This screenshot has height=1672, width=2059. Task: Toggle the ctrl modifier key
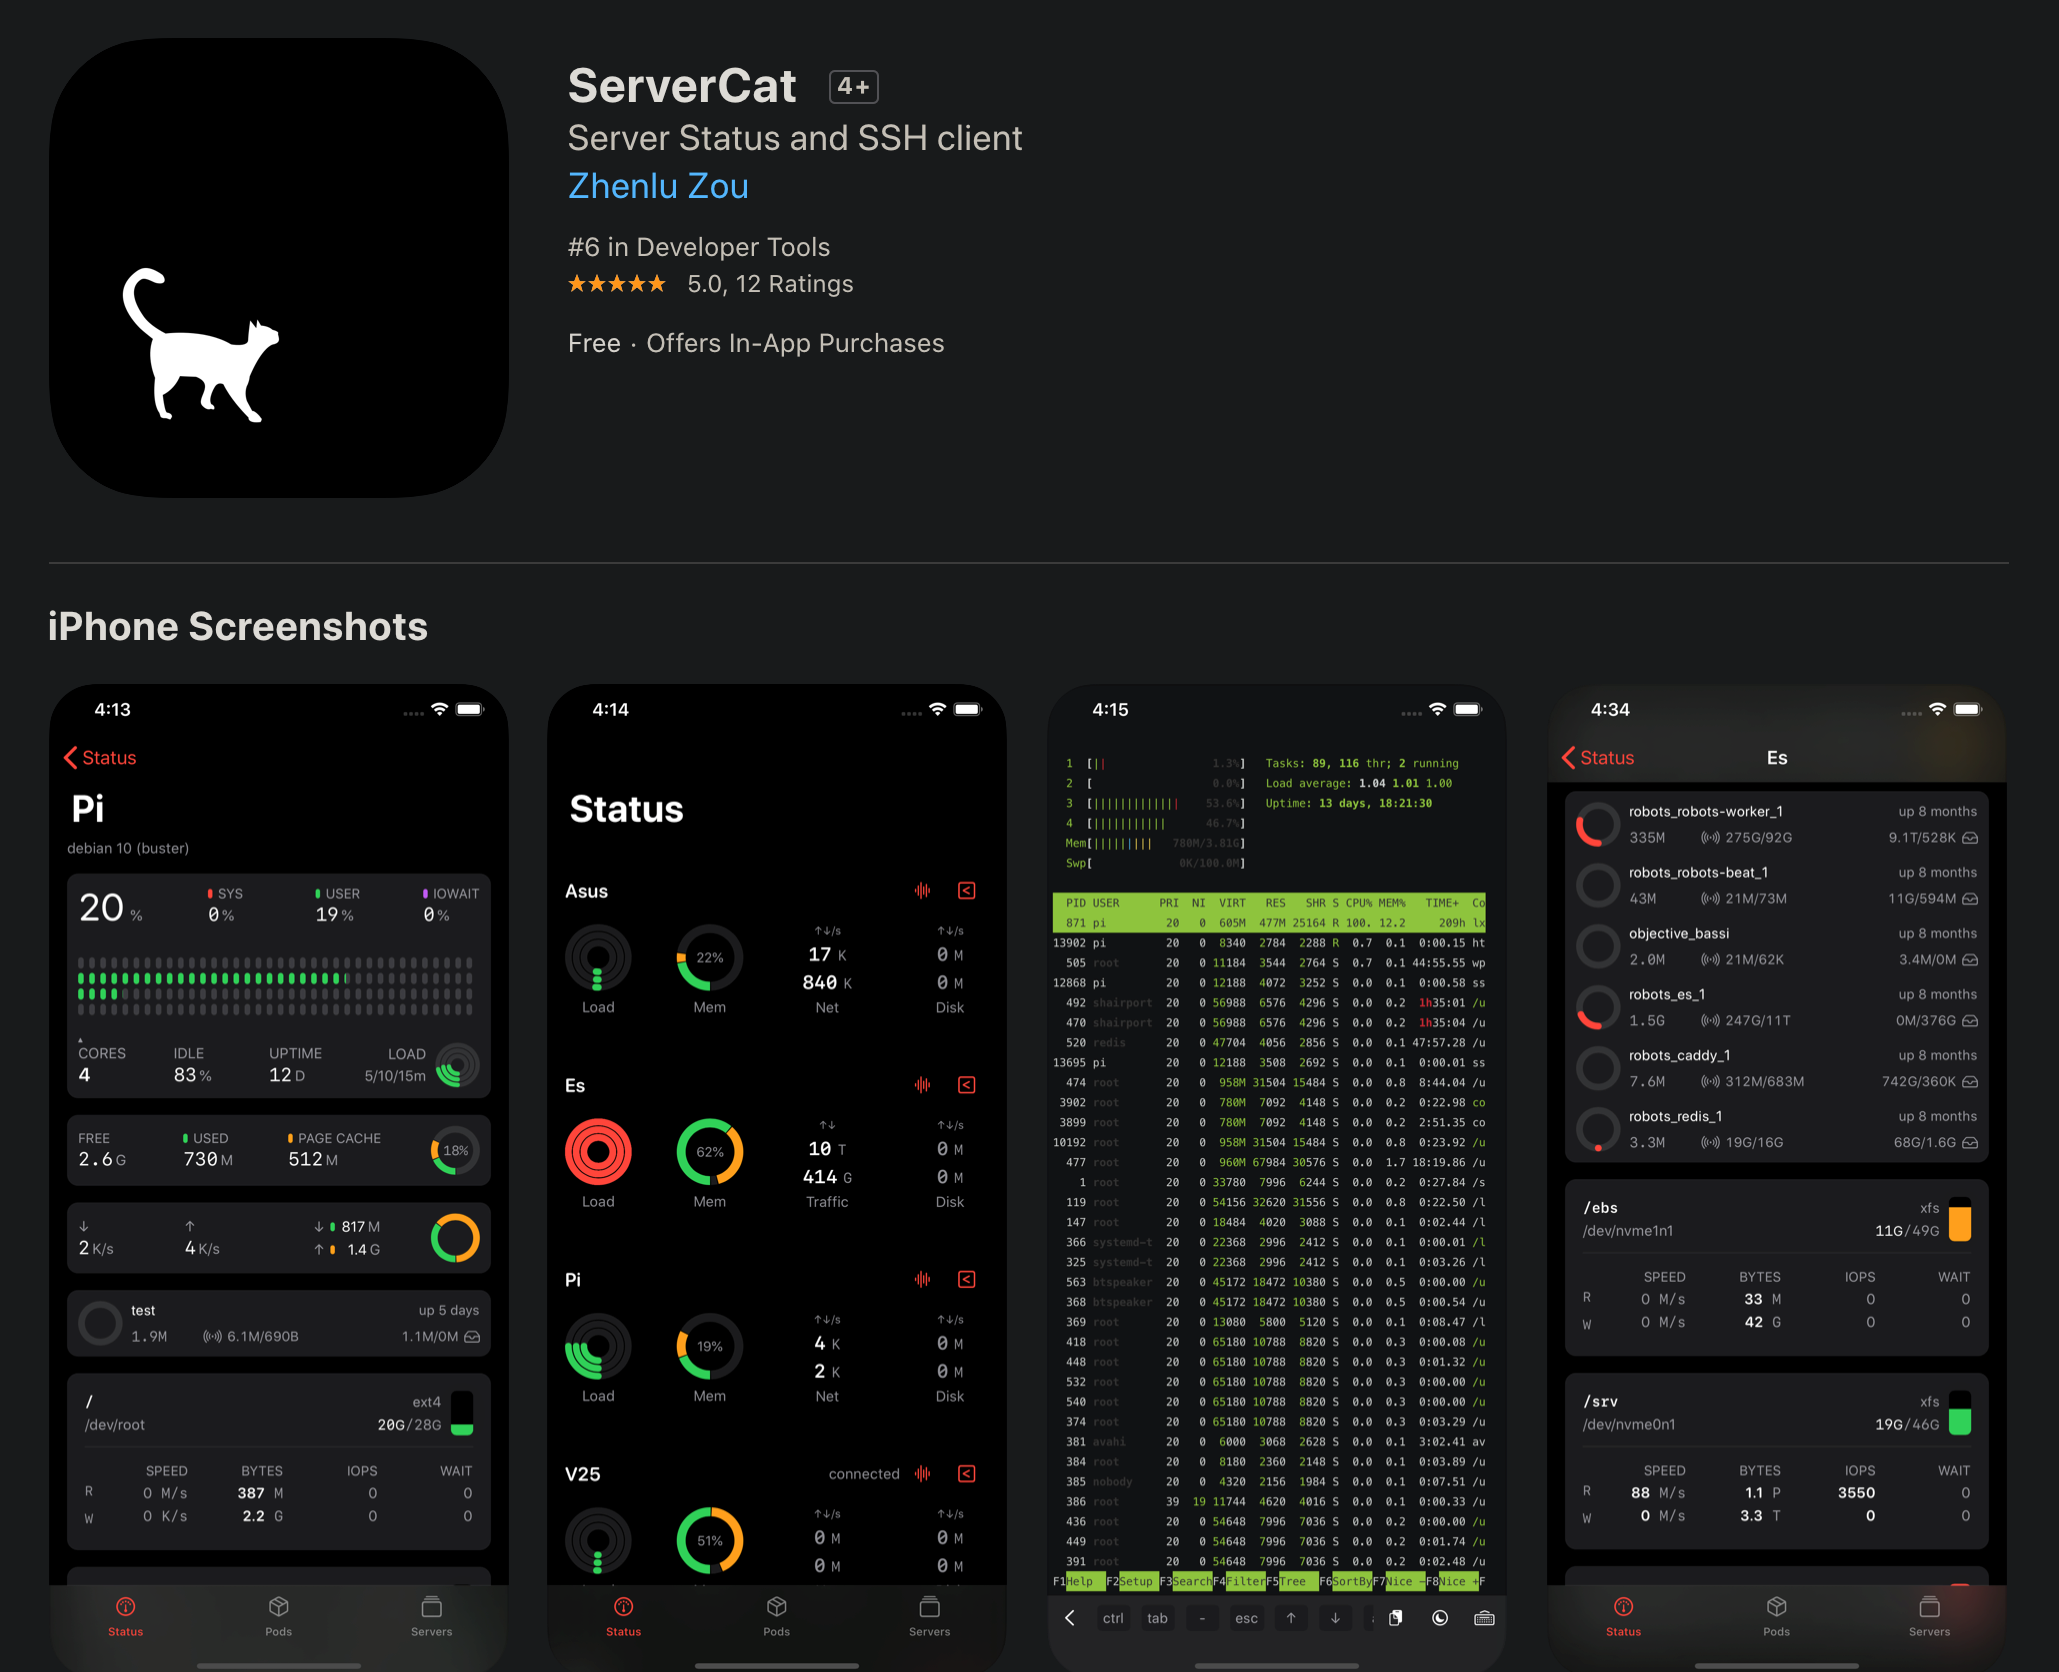click(x=1113, y=1618)
